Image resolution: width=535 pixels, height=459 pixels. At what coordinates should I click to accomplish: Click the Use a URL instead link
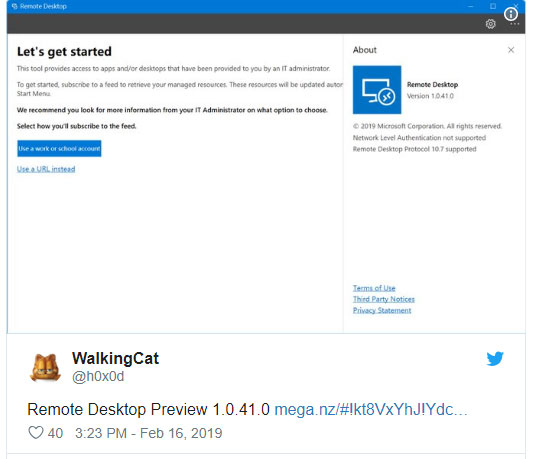tap(46, 169)
